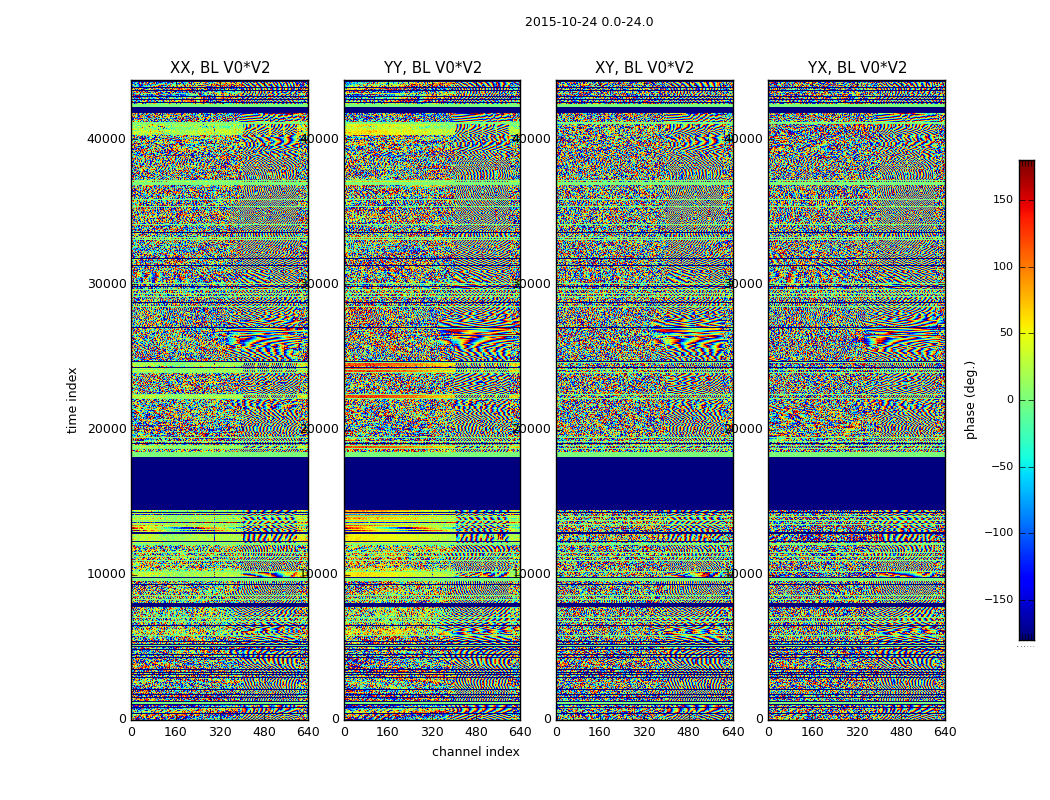The image size is (1050, 800).
Task: Click the XY panel y-tick 10000
Action: [532, 574]
